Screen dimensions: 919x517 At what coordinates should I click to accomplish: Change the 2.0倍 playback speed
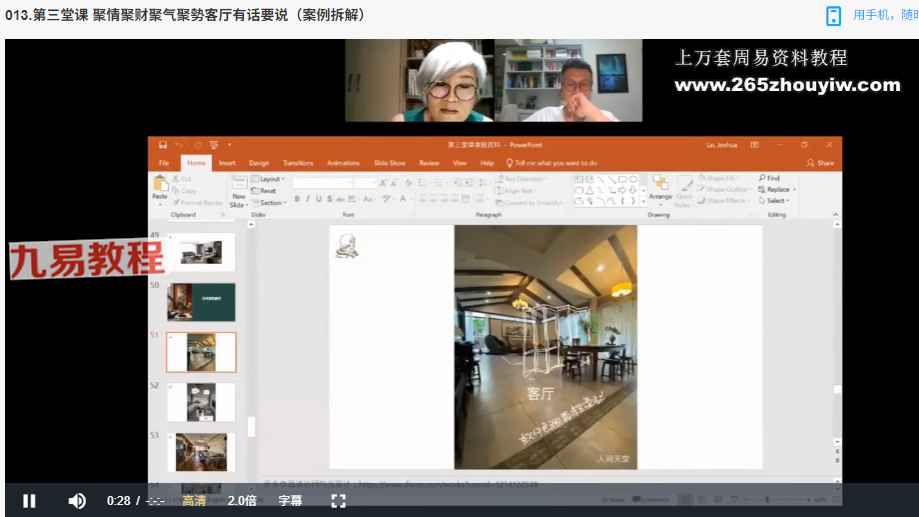tap(241, 501)
